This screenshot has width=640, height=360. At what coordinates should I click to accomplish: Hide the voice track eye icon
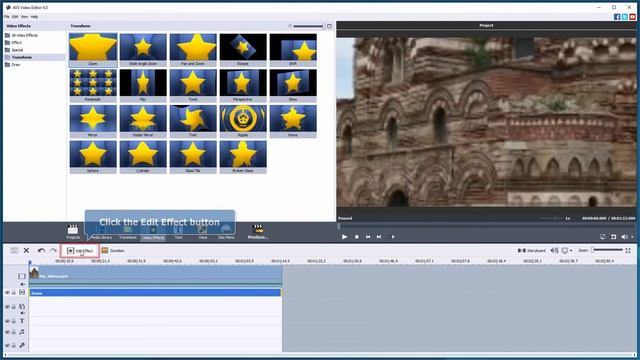coord(7,345)
